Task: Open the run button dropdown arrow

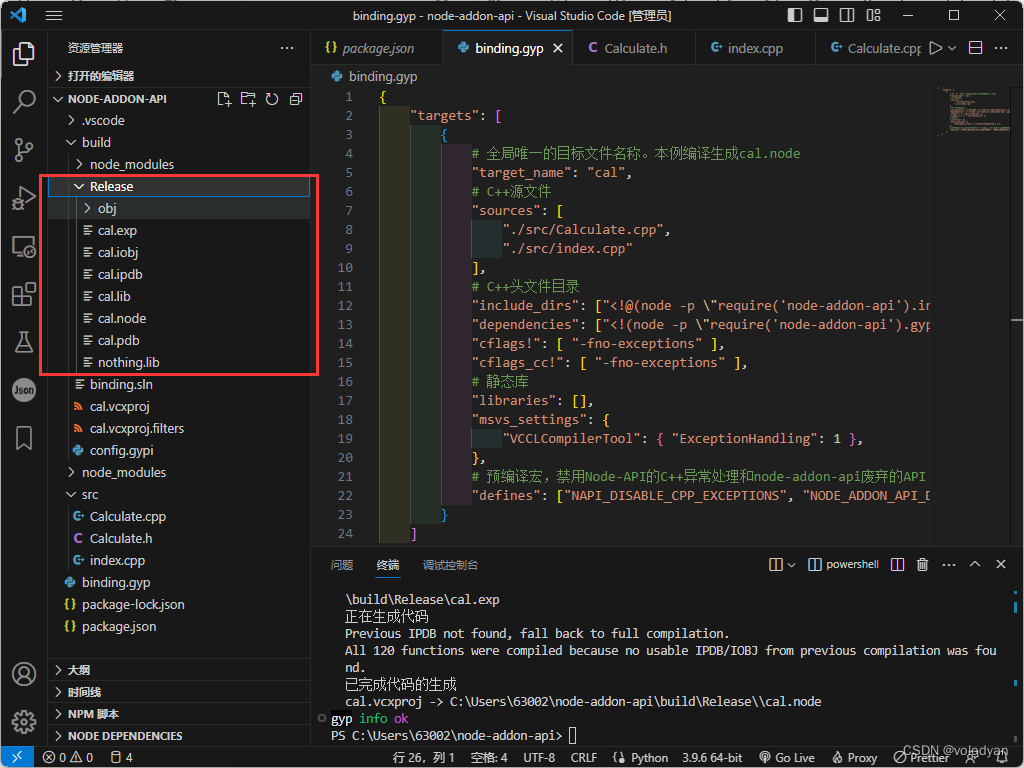Action: coord(954,47)
